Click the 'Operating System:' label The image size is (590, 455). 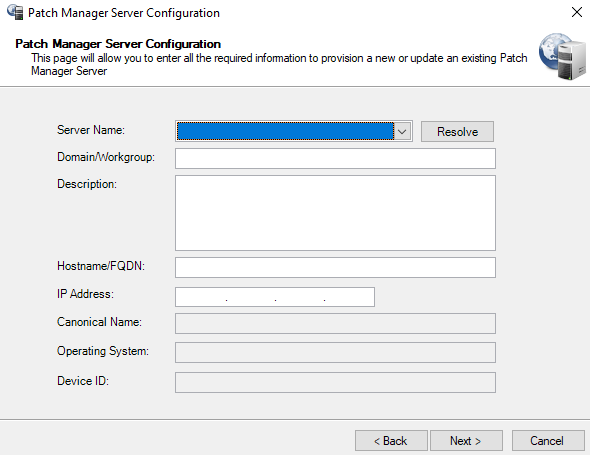pos(103,351)
